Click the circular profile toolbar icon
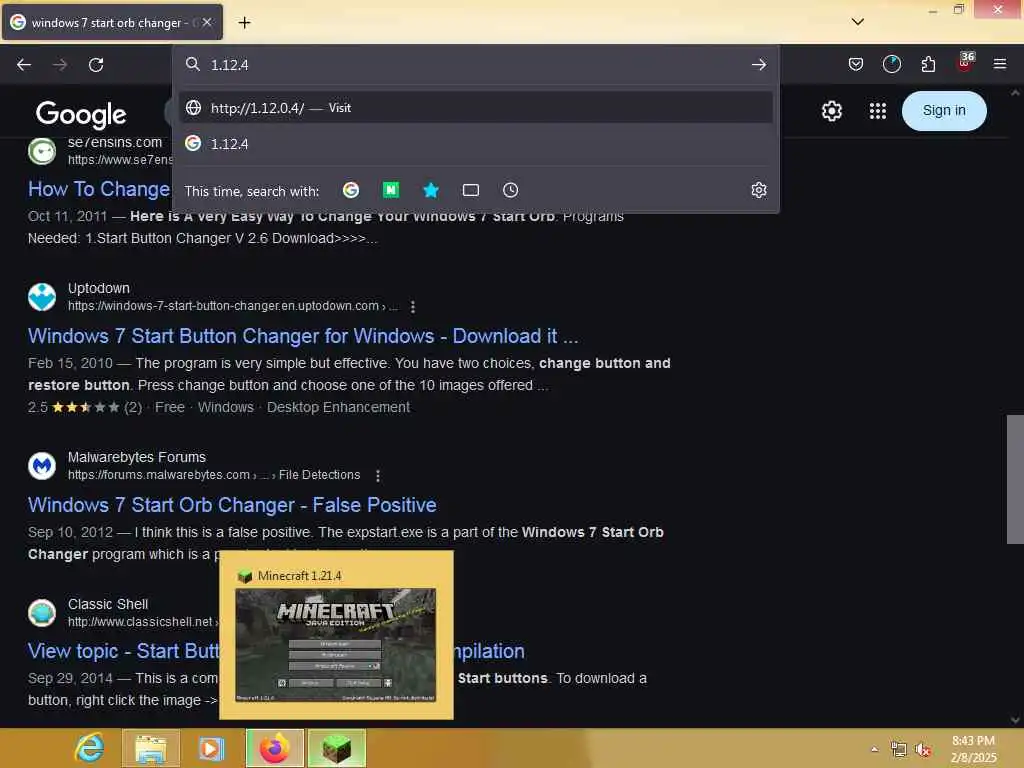This screenshot has width=1024, height=768. click(x=892, y=64)
